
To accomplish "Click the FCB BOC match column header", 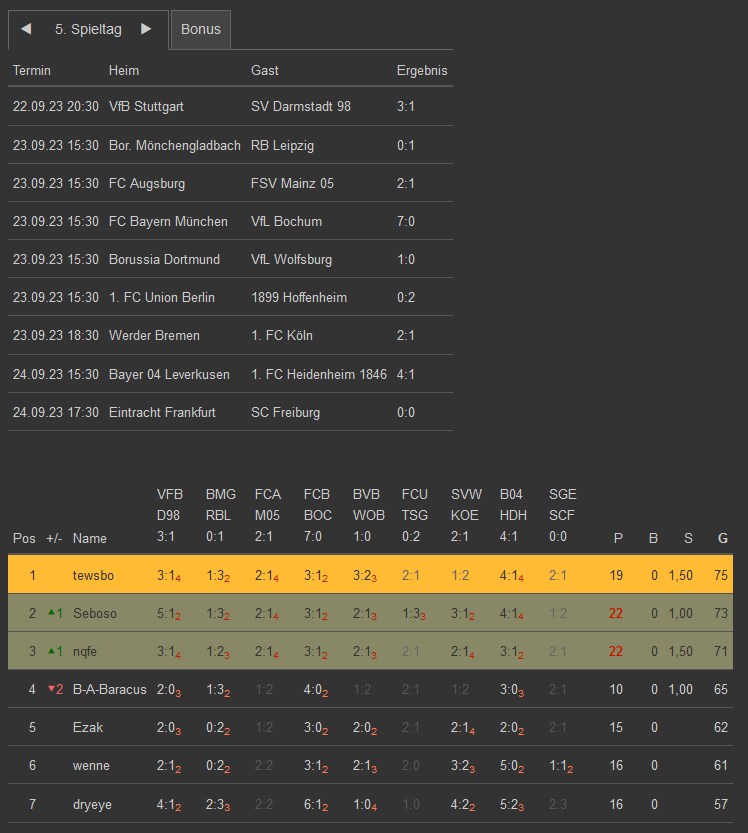I will click(x=317, y=516).
